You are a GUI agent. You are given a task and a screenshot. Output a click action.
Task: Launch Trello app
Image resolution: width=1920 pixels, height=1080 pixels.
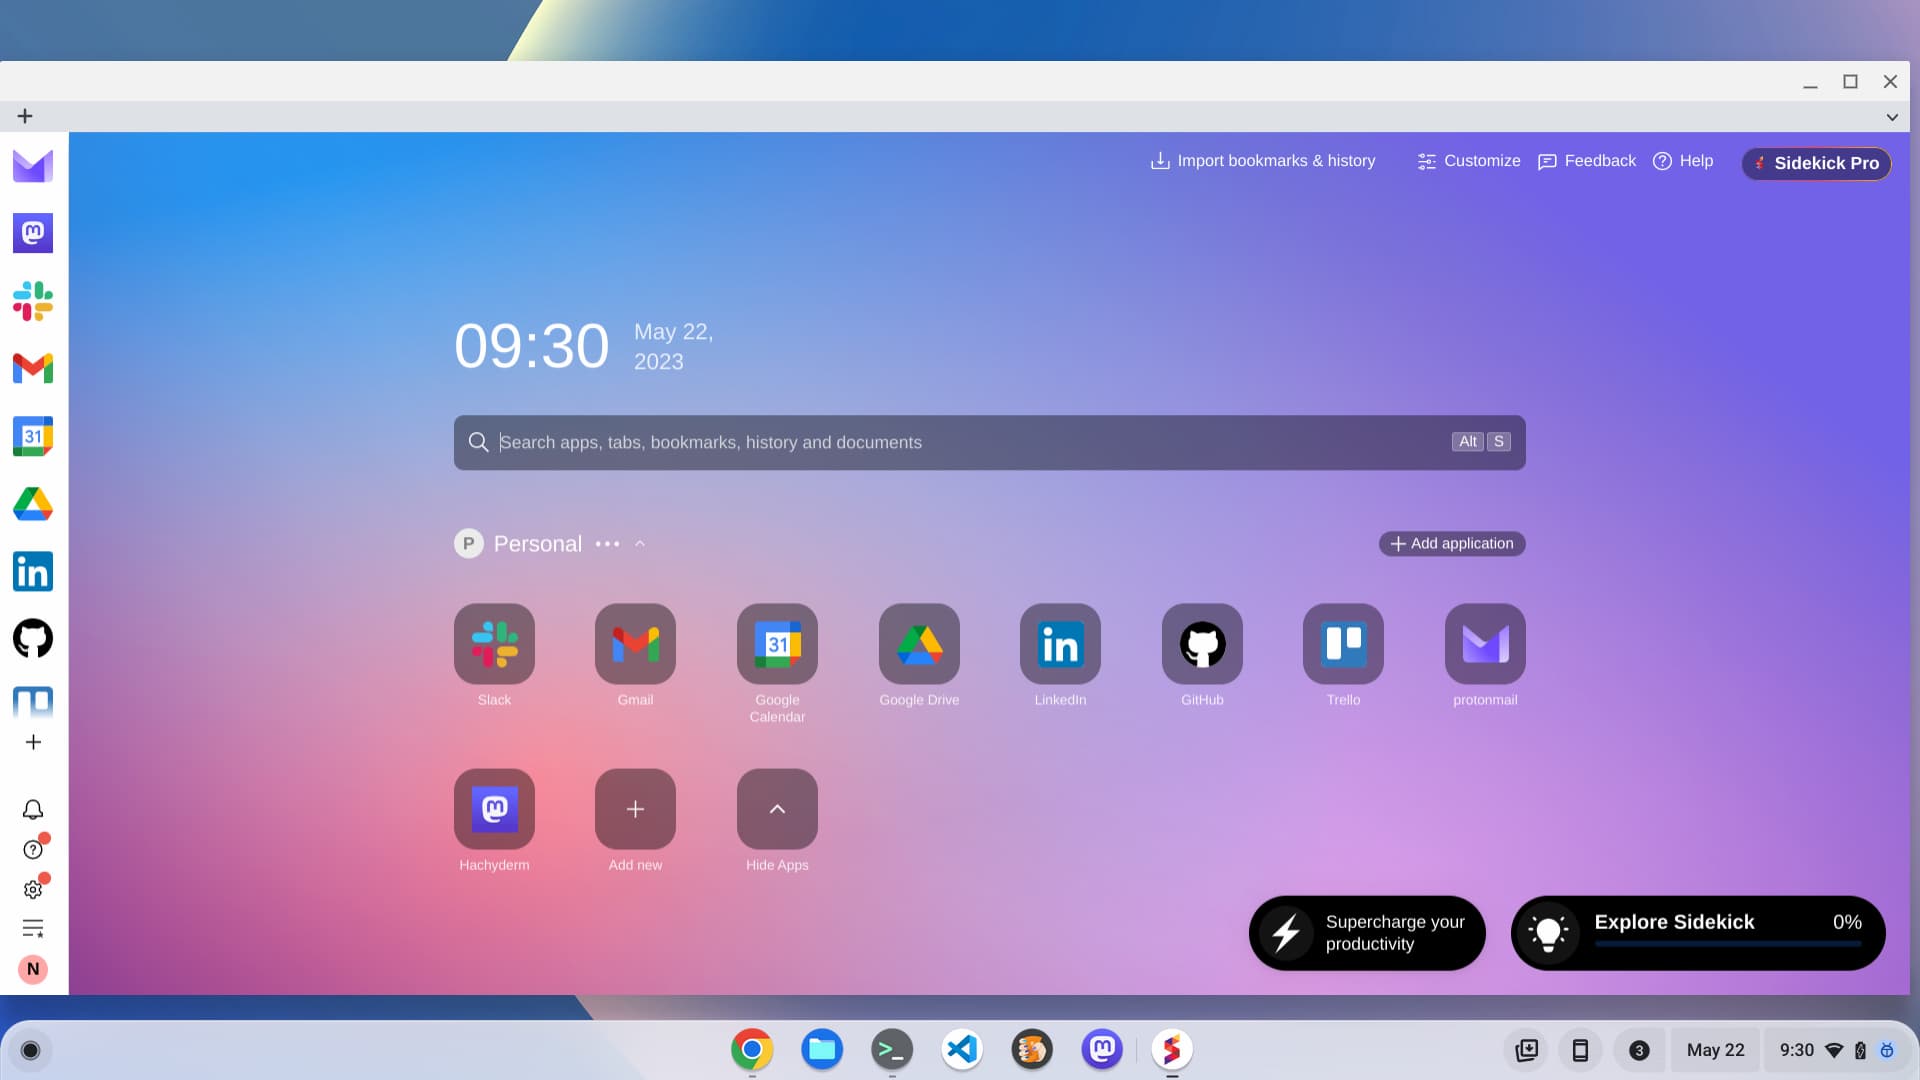click(1344, 644)
